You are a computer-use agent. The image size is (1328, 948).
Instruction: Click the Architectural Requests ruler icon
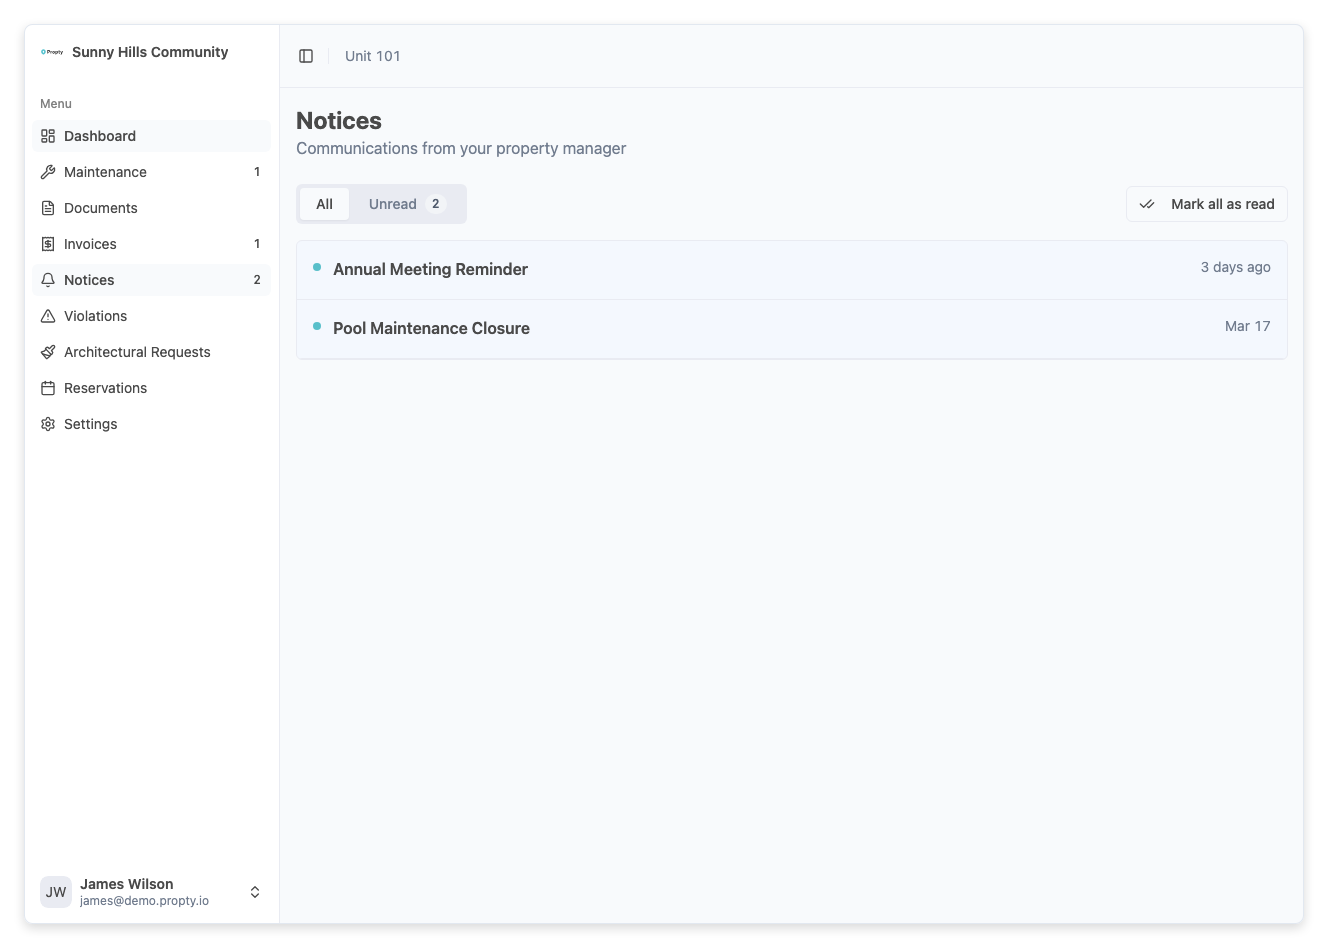48,351
